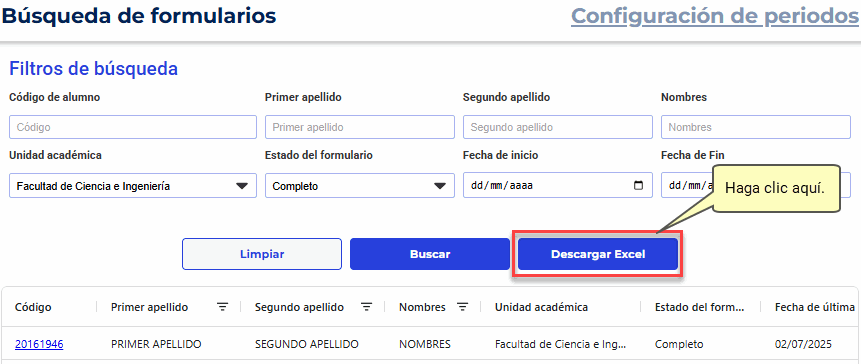The image size is (861, 364).
Task: Select the Fecha de inicio date field
Action: pos(558,186)
